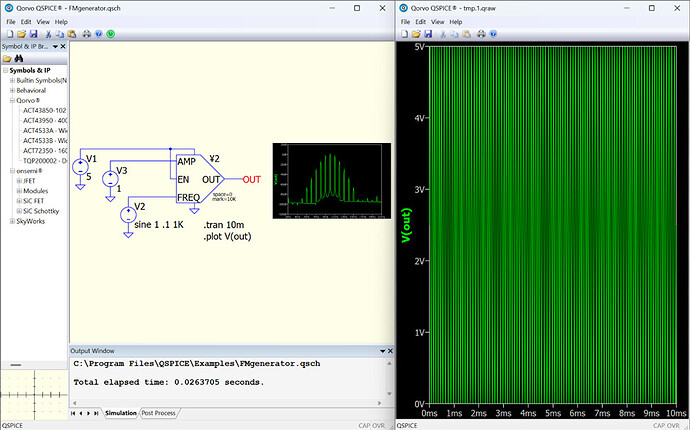Click Cut icon in tmp.1.qraw waveform toolbar
This screenshot has height=430, width=690.
point(443,34)
